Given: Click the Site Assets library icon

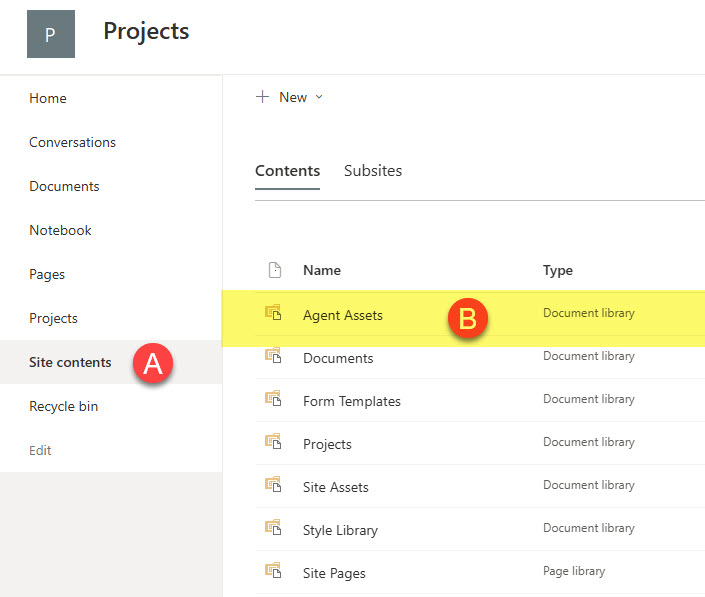Looking at the screenshot, I should [273, 485].
